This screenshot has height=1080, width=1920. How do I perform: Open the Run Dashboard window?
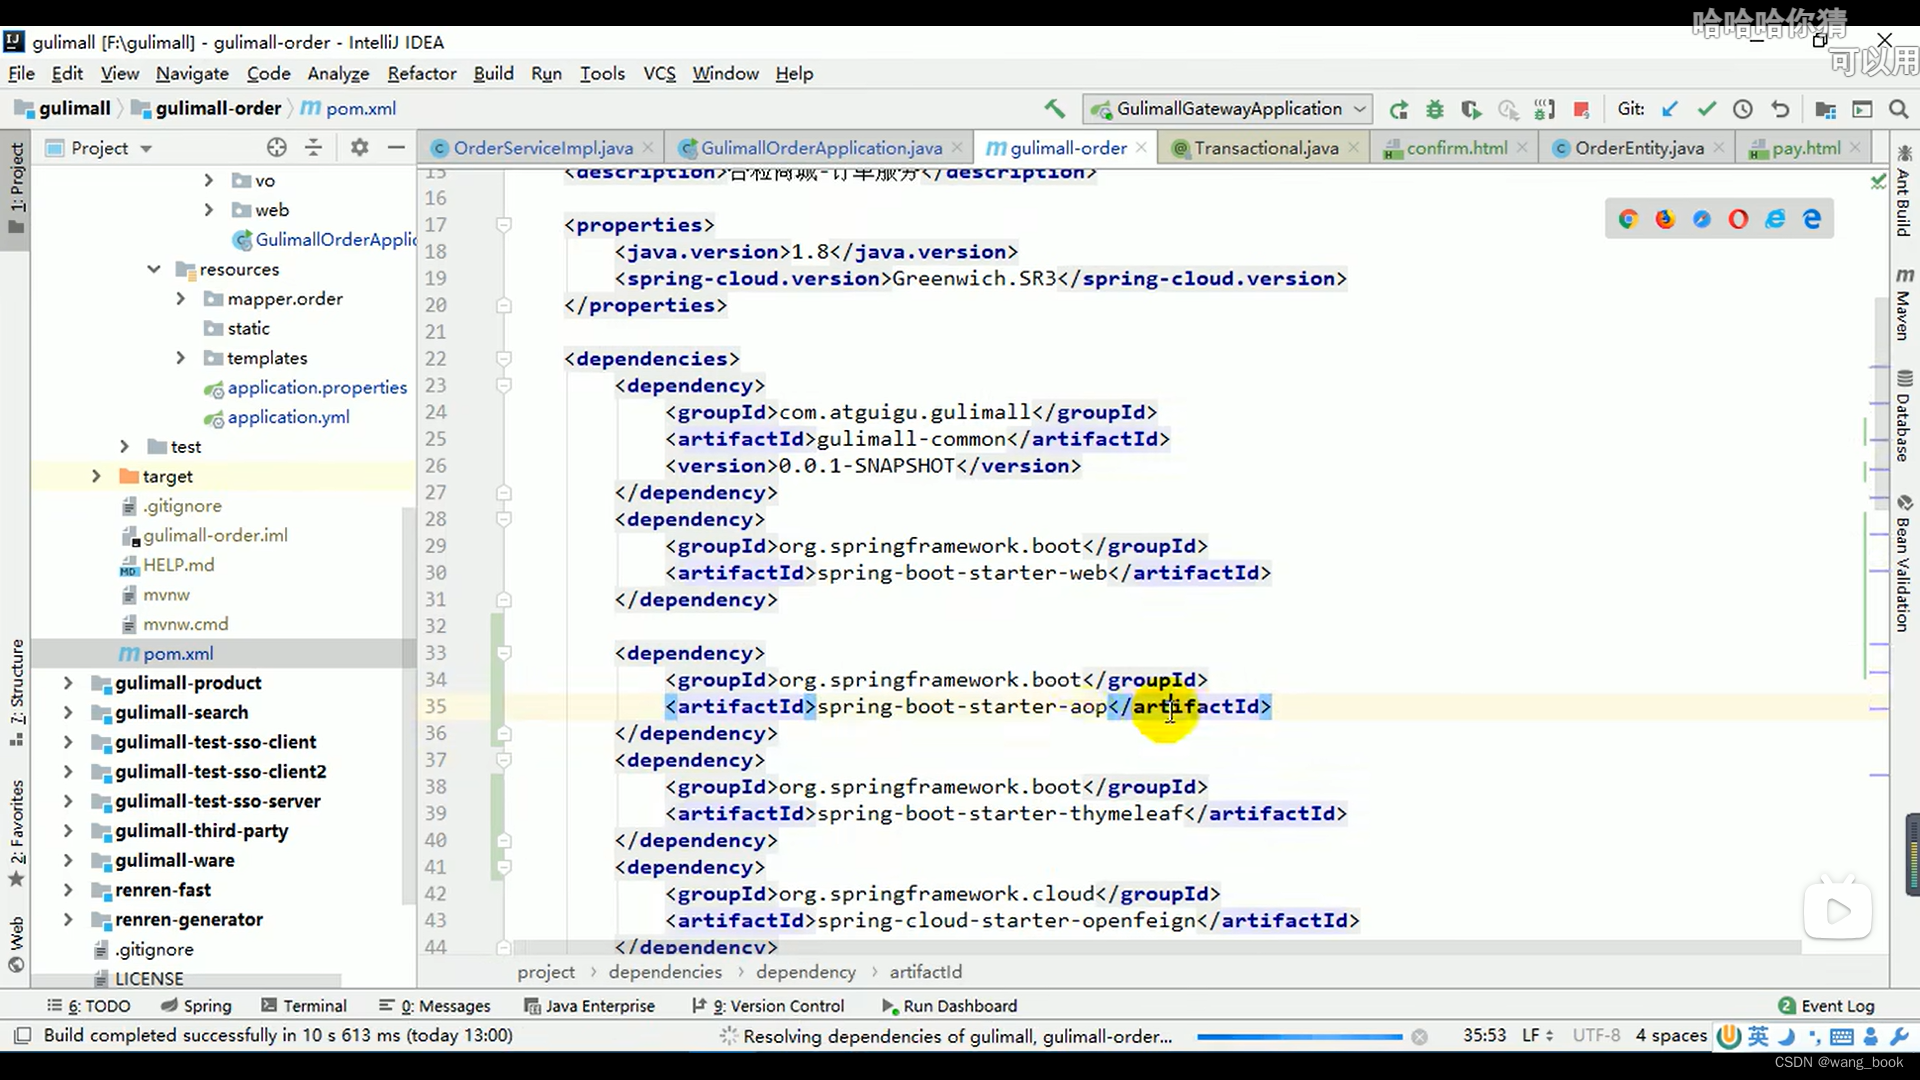pos(950,1006)
